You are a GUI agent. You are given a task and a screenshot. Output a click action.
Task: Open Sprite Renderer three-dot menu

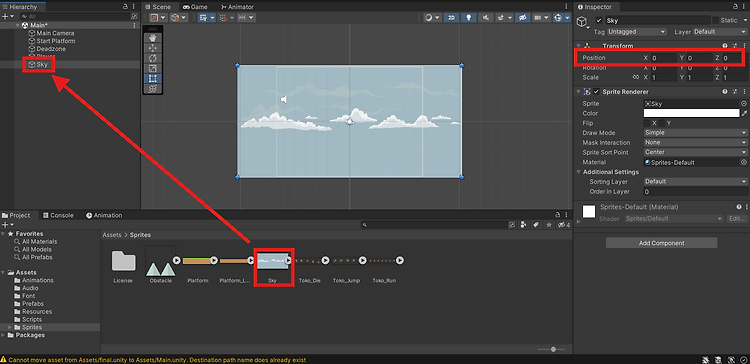[x=744, y=91]
